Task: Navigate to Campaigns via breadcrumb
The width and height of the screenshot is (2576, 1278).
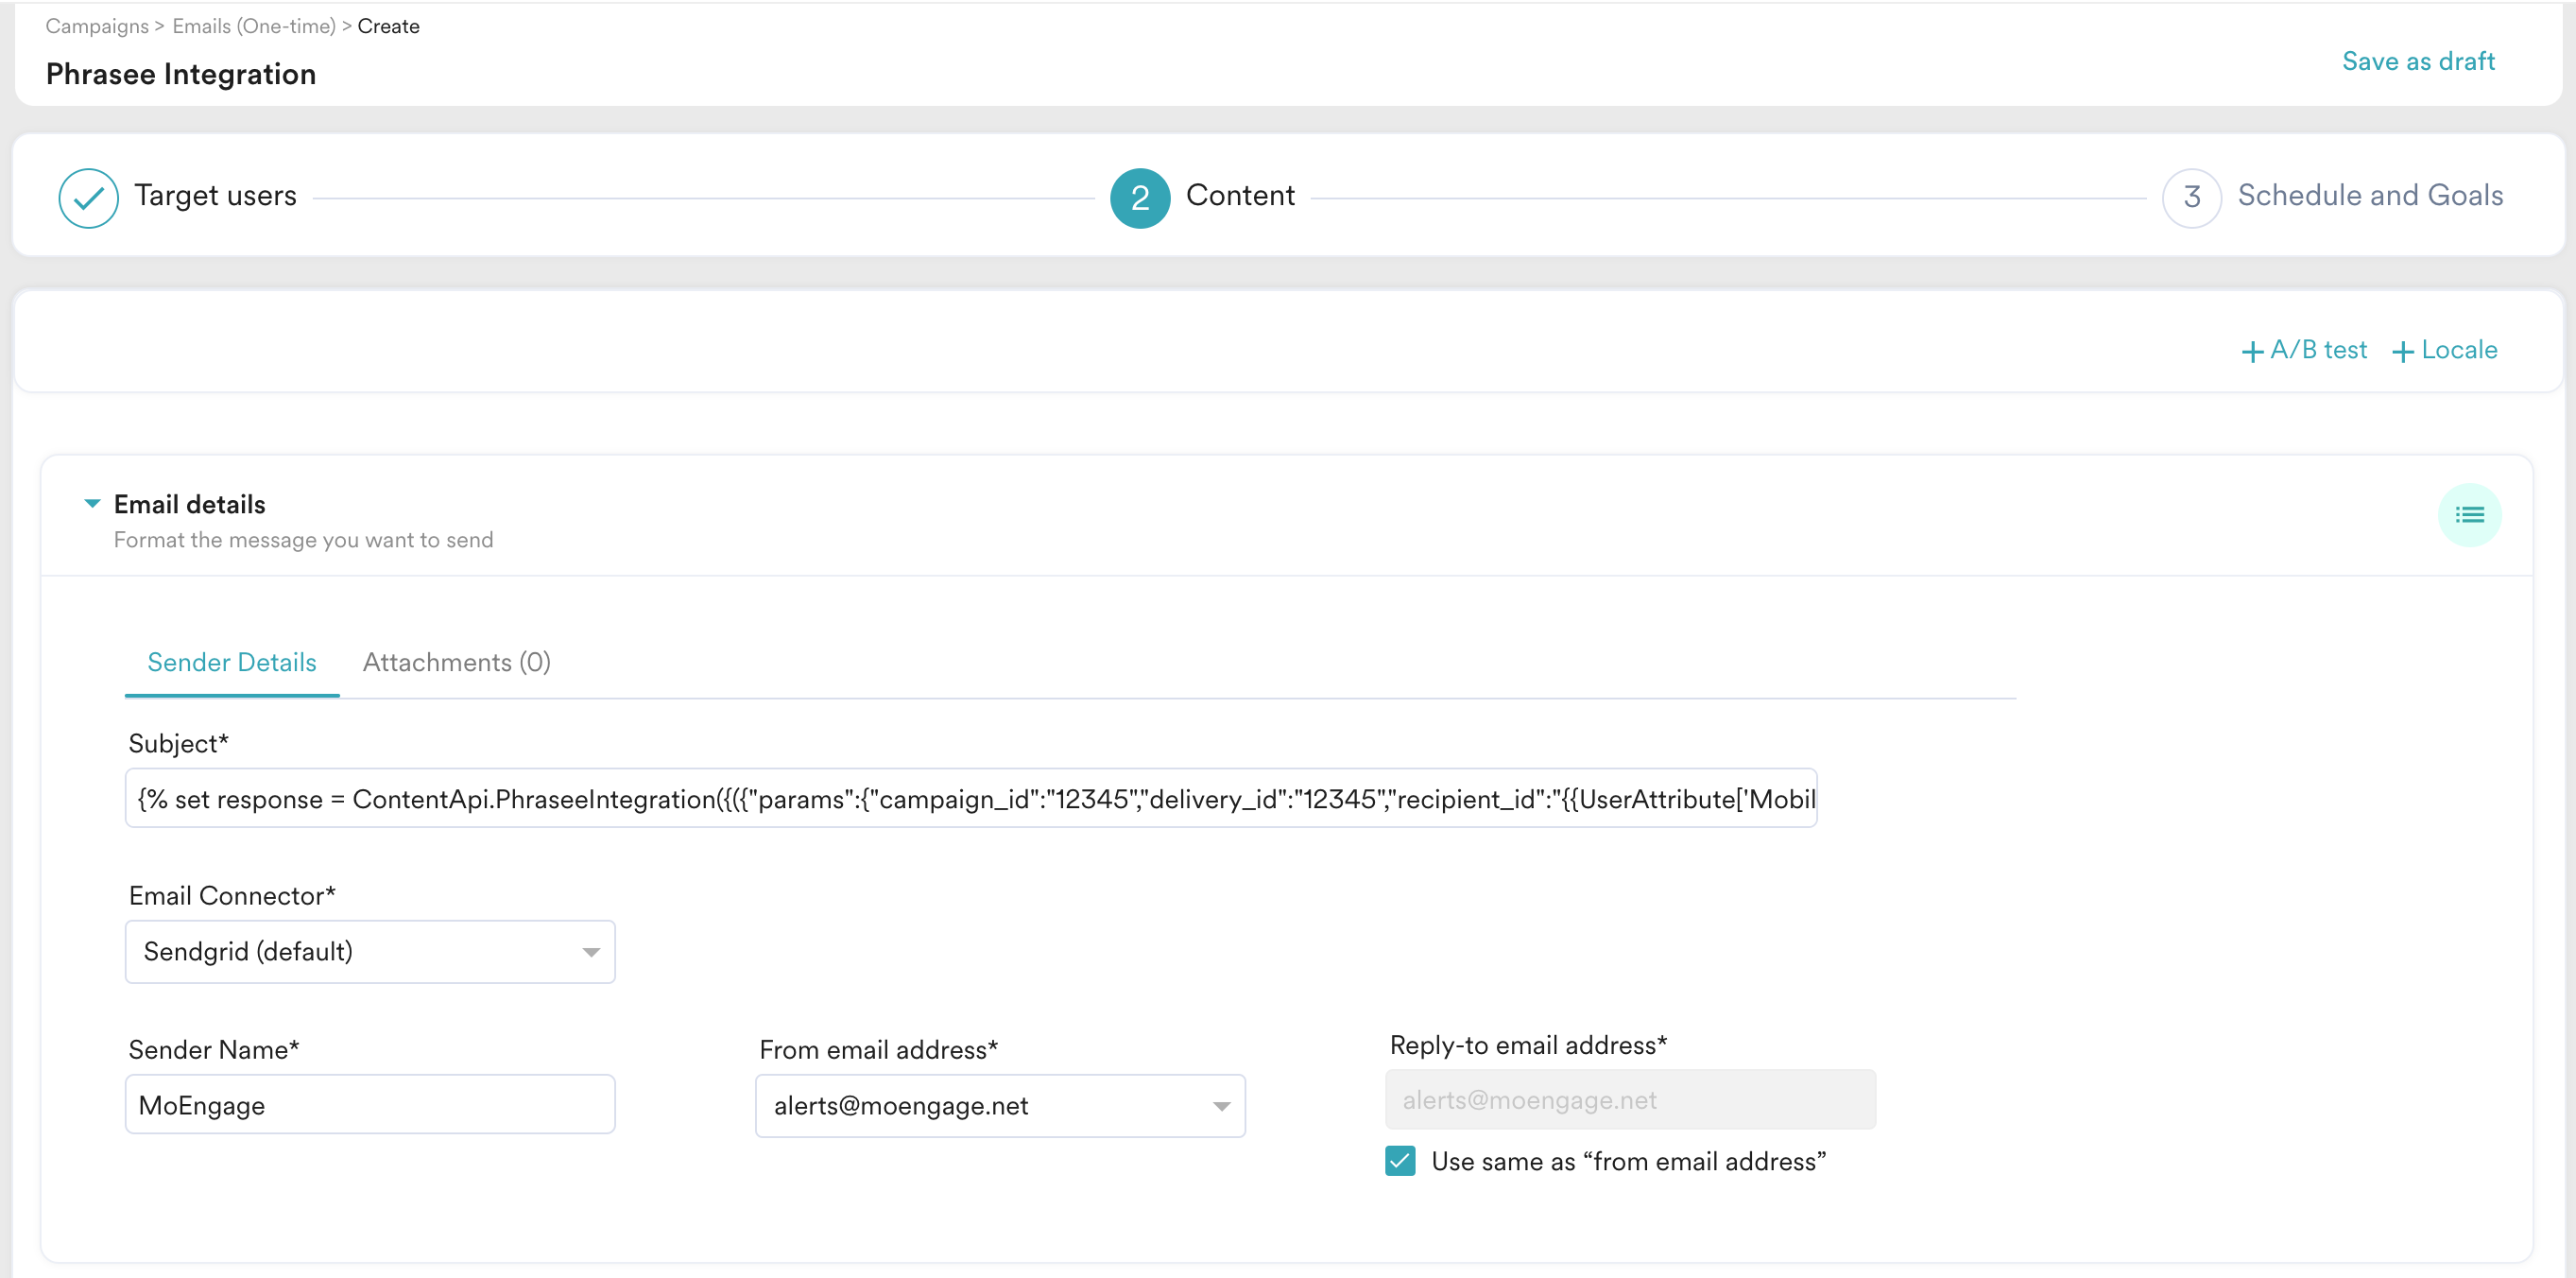Action: [97, 26]
